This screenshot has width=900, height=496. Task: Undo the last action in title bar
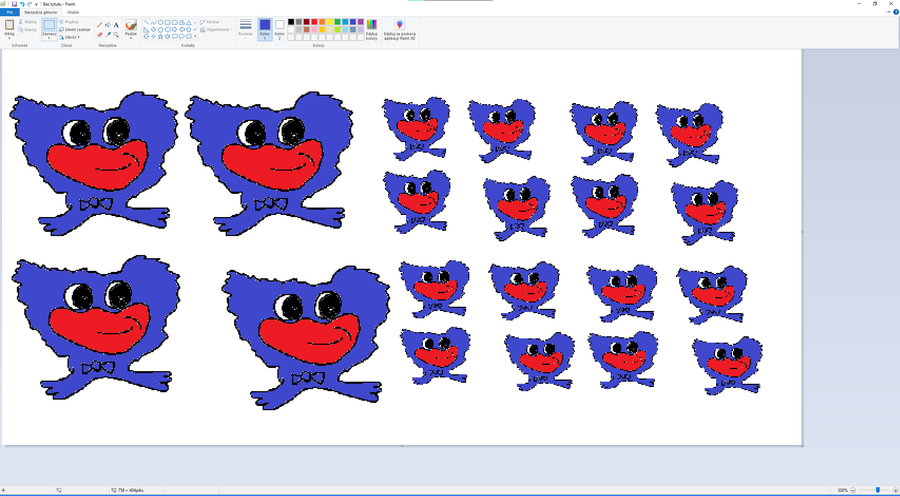[x=22, y=4]
